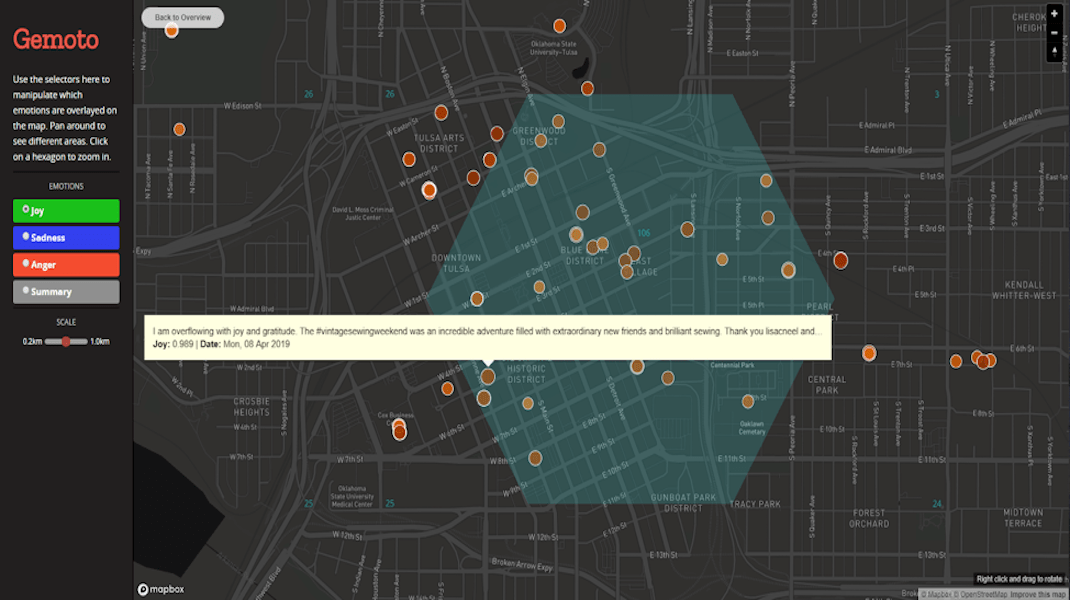
Task: Select the Anger emotion radio button
Action: click(x=27, y=264)
